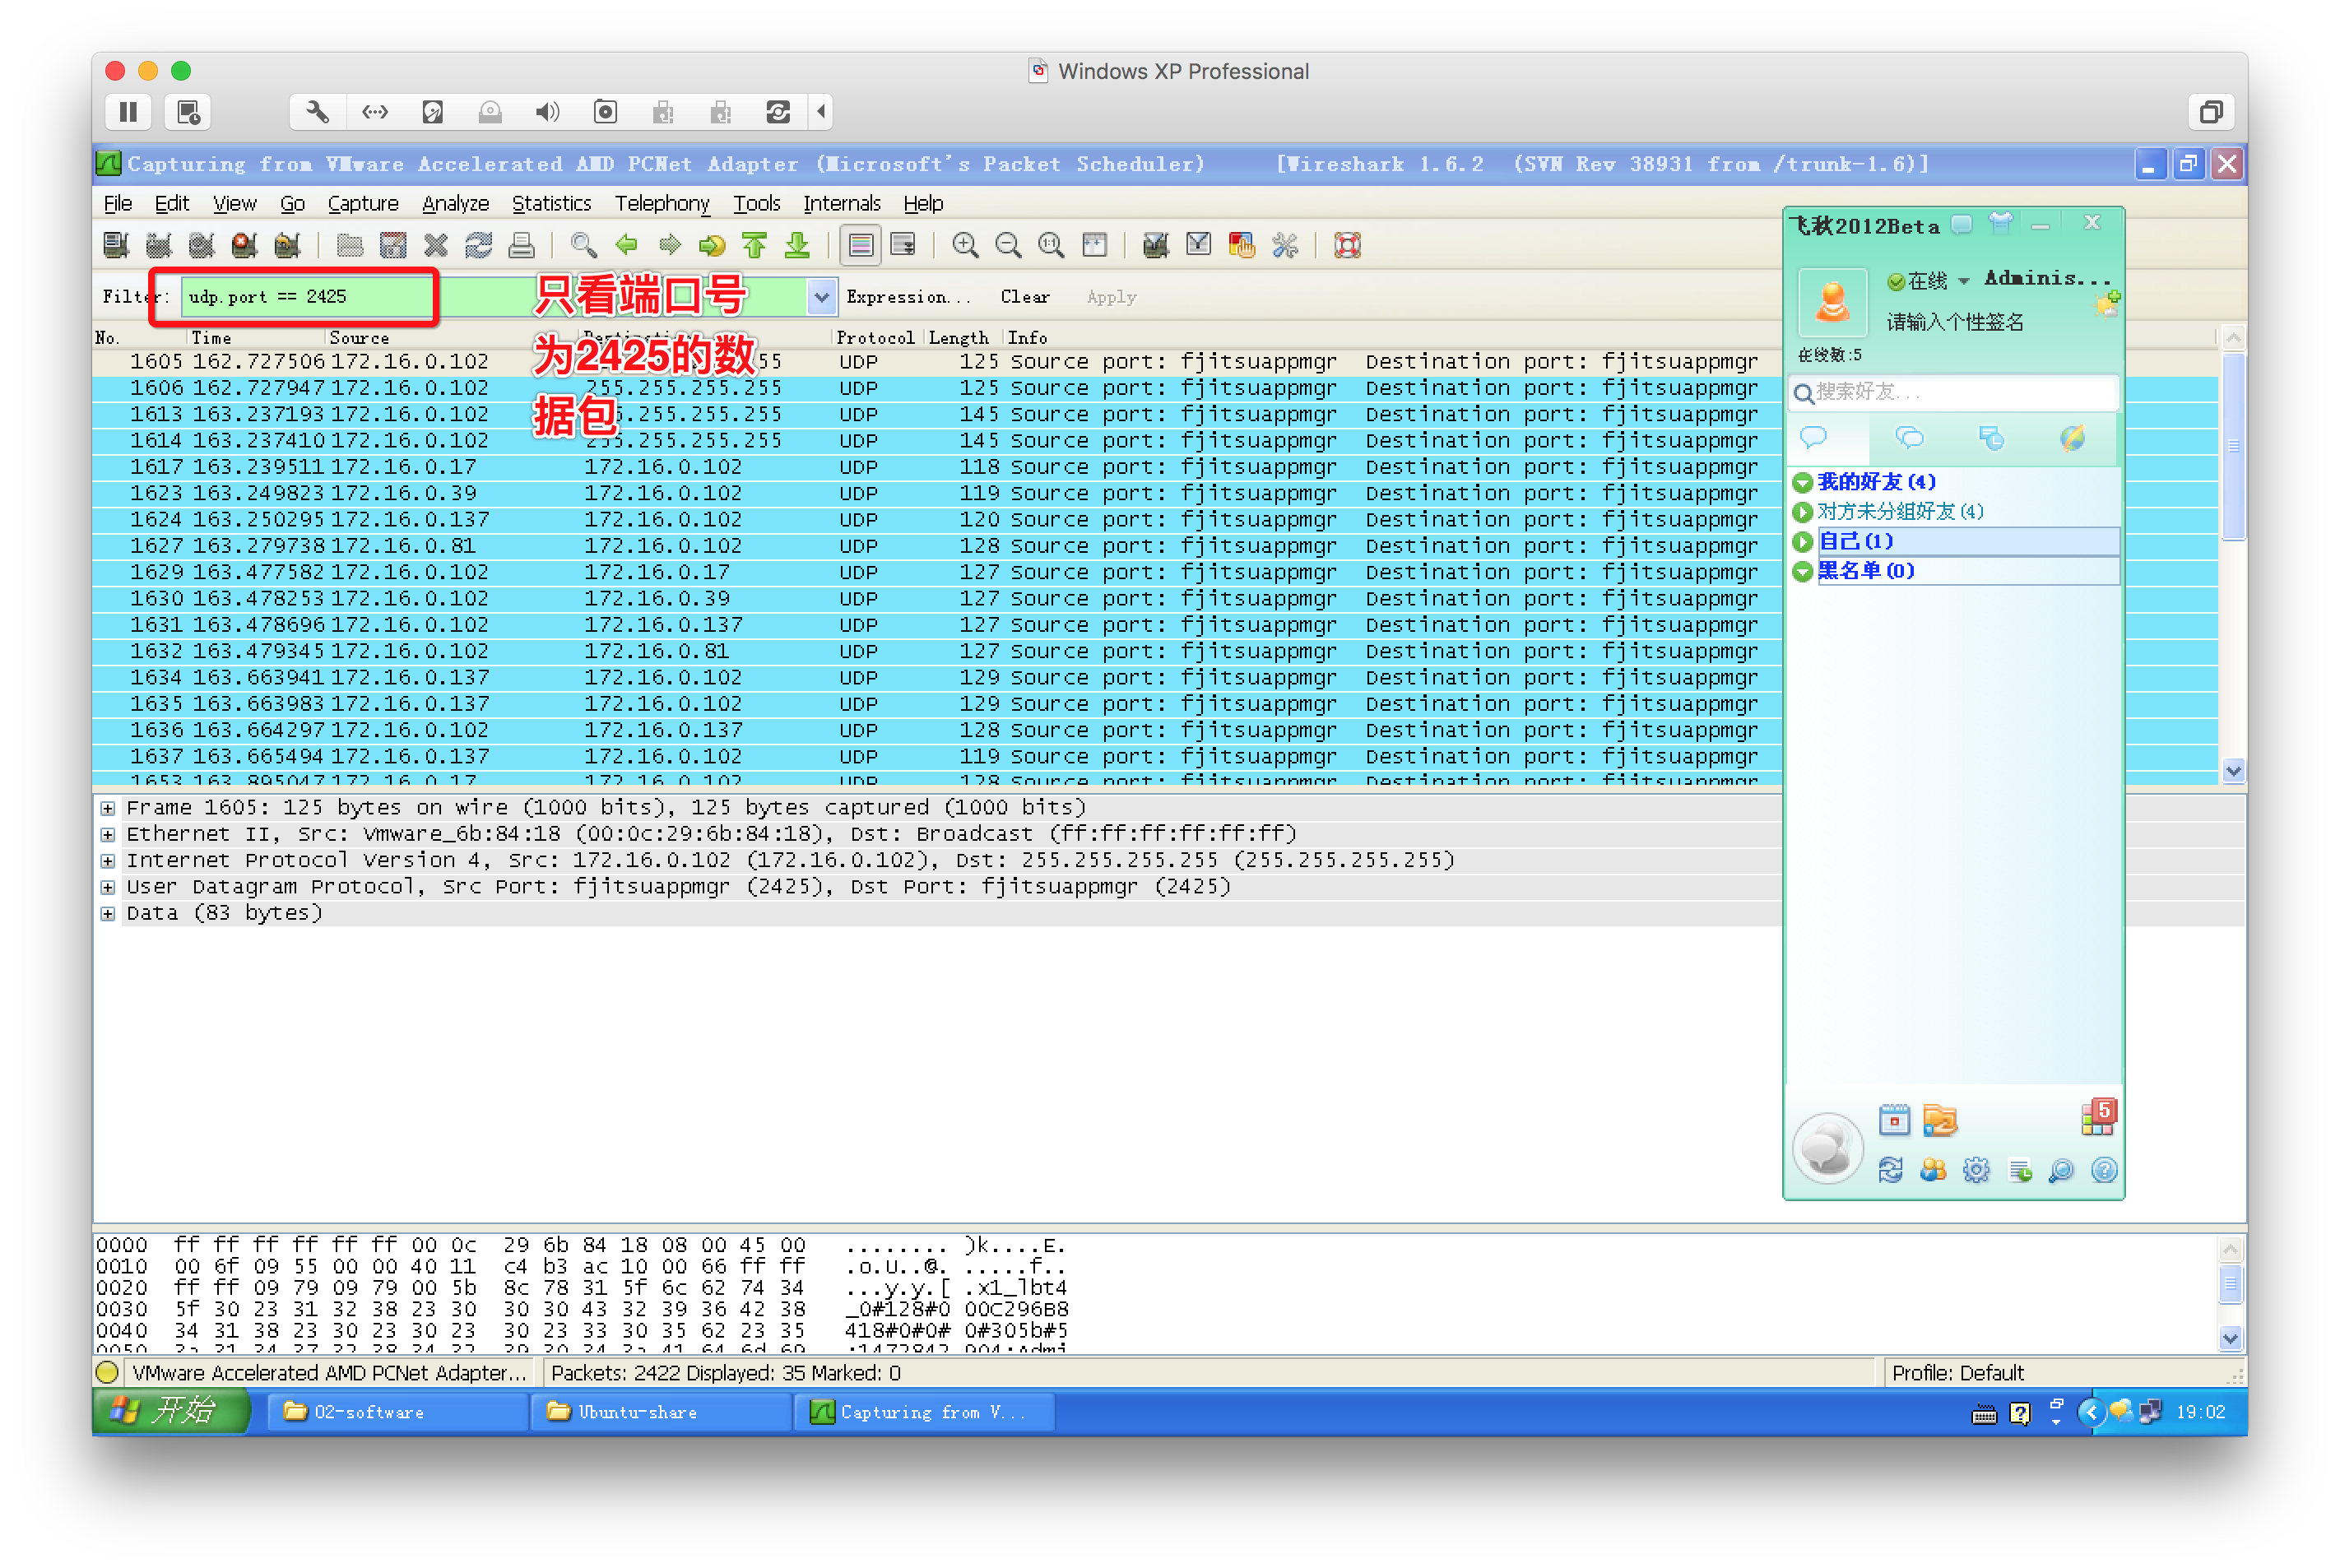Image resolution: width=2340 pixels, height=1568 pixels.
Task: Open the Statistics menu
Action: pos(551,203)
